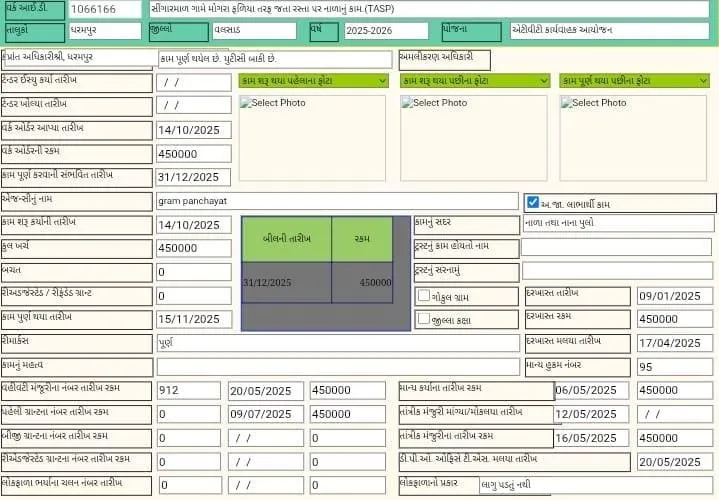Click the કુલ ખર્ચ amount field

[194, 248]
